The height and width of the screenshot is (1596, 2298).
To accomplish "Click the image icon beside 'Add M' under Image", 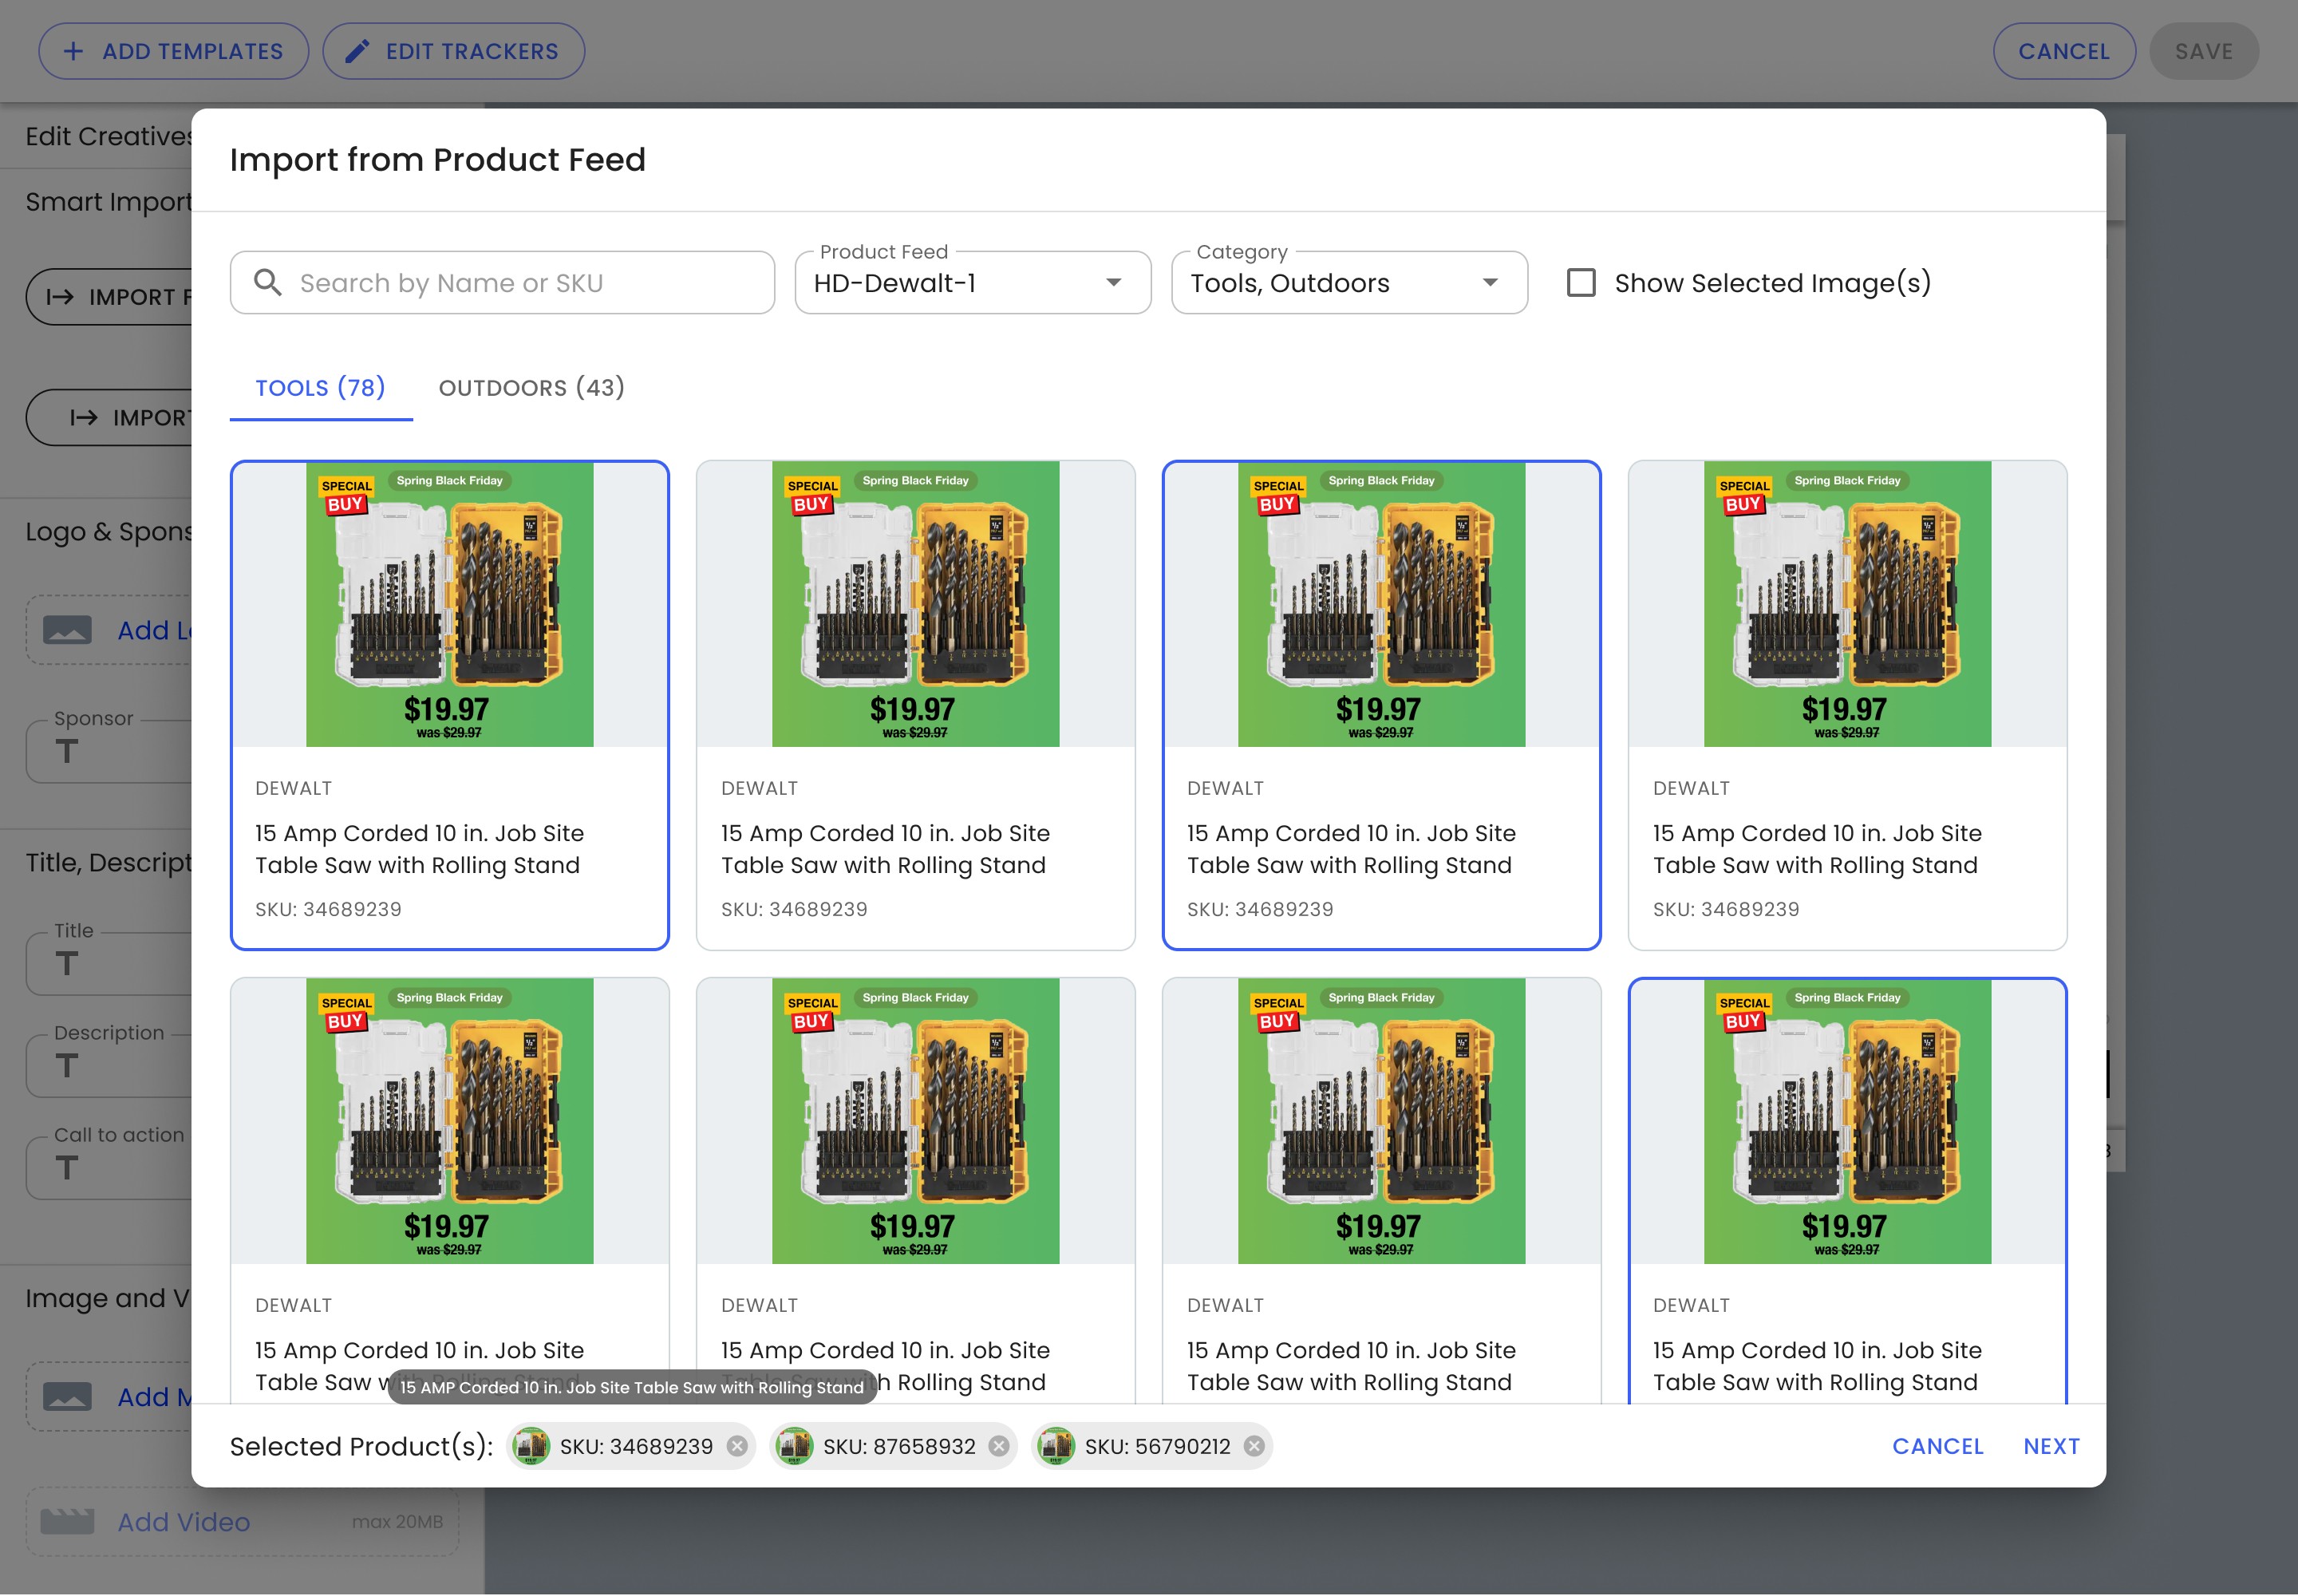I will 67,1397.
